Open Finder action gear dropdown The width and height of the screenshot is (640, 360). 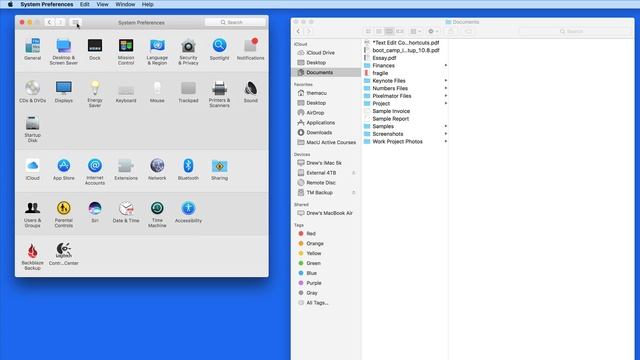(x=433, y=31)
